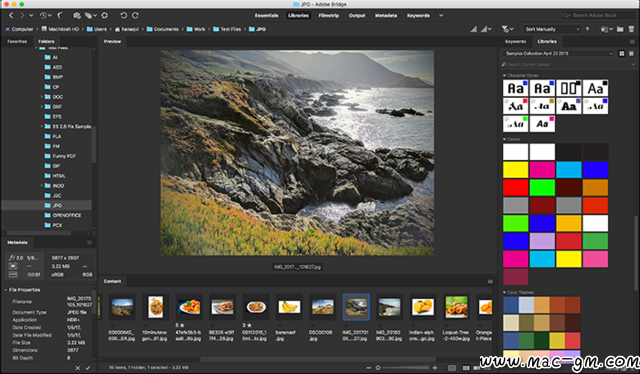Select the yellow color swatch
The width and height of the screenshot is (640, 374).
[x=516, y=169]
